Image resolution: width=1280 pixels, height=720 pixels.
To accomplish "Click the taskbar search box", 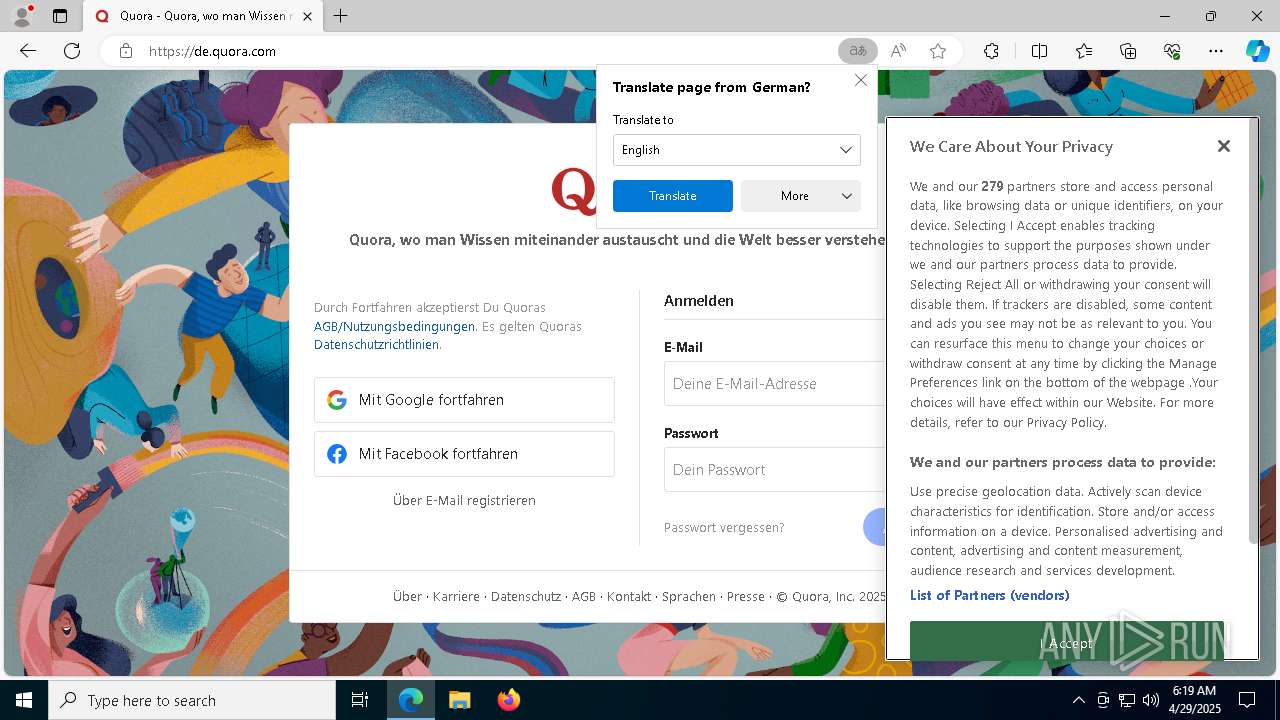I will point(192,700).
